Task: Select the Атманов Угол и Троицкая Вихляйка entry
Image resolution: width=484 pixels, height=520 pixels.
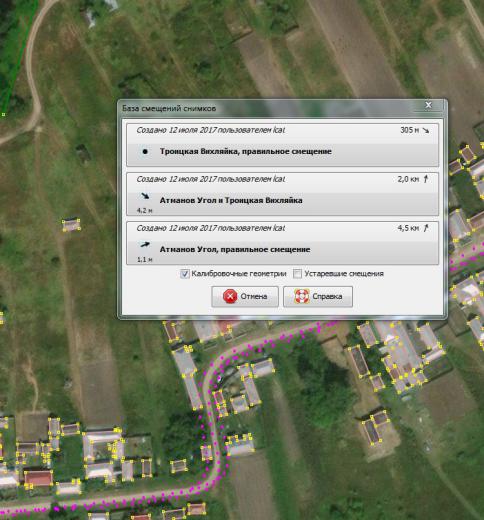Action: (282, 194)
